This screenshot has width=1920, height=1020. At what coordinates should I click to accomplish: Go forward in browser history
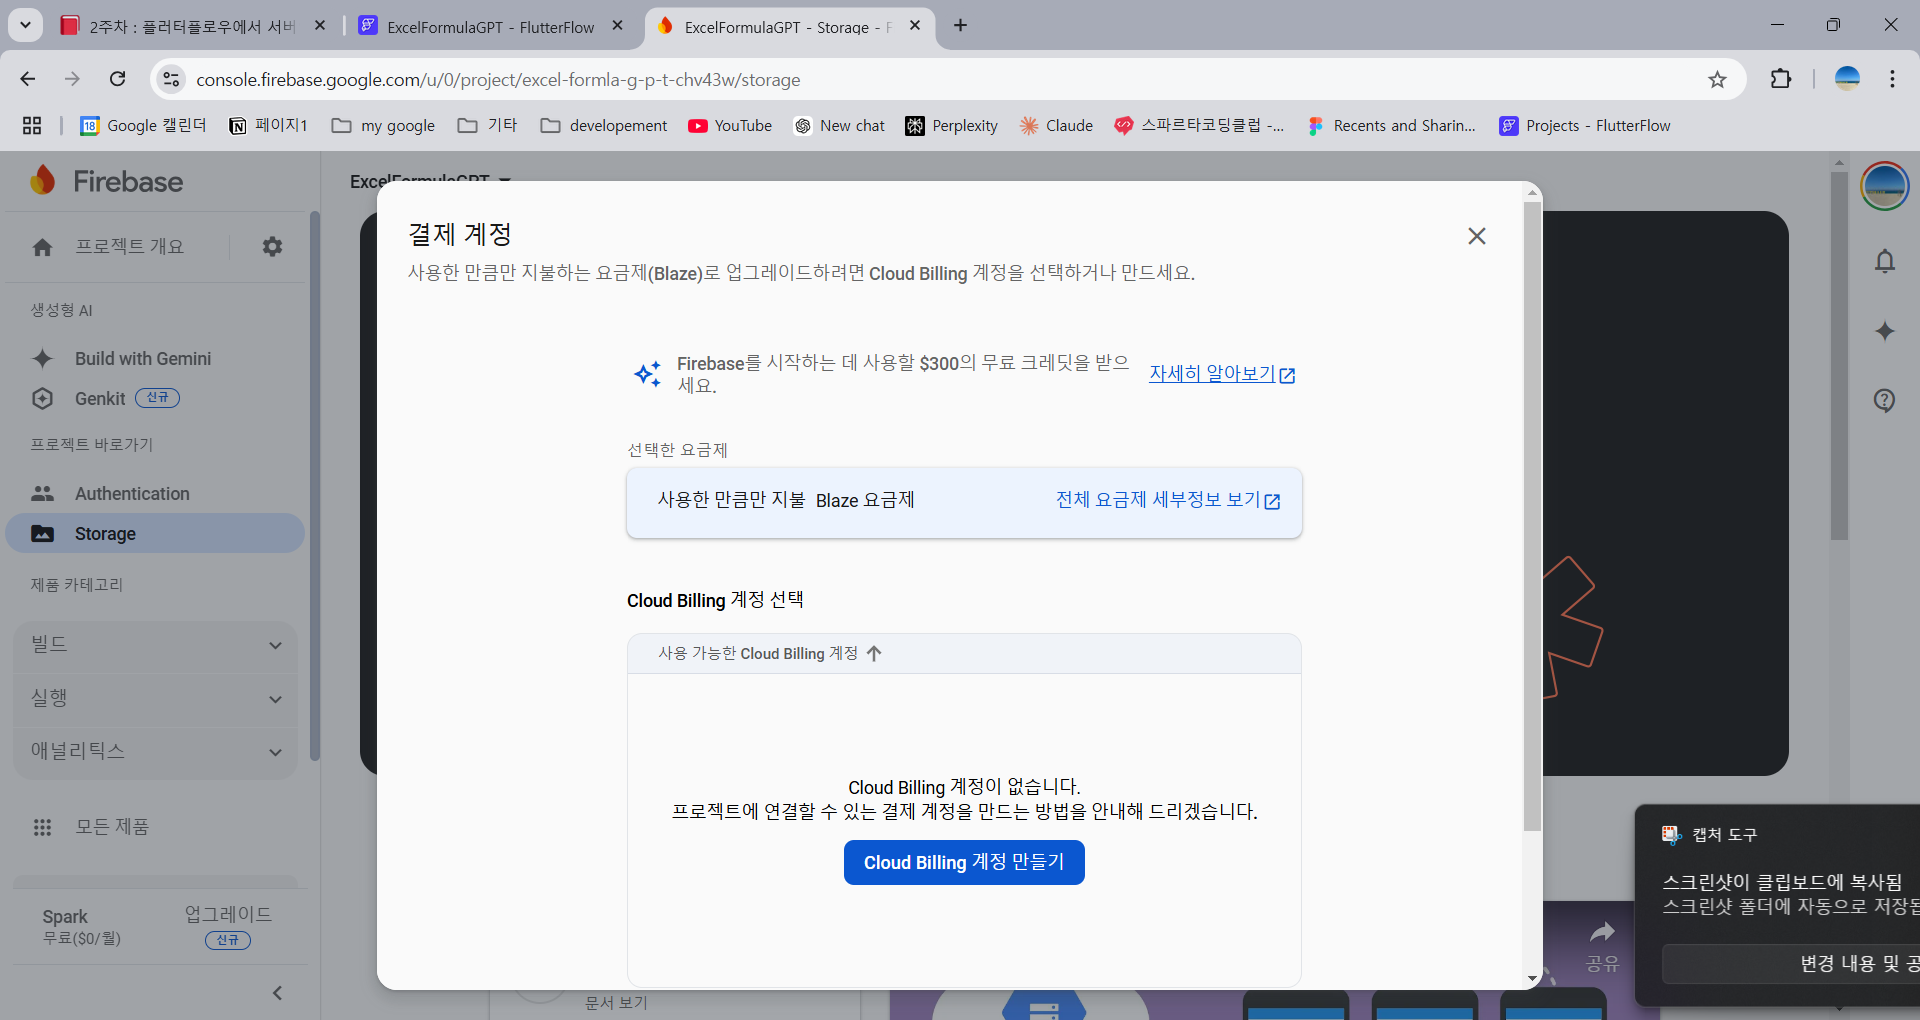(x=72, y=79)
